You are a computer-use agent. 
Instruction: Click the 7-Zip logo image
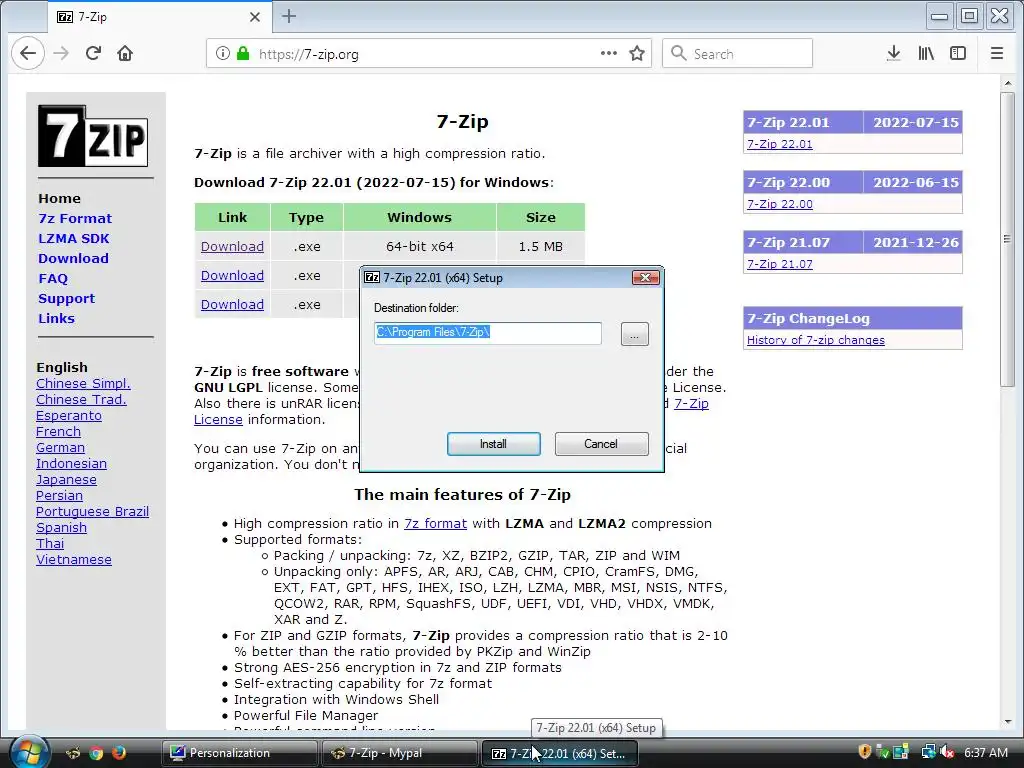click(93, 136)
